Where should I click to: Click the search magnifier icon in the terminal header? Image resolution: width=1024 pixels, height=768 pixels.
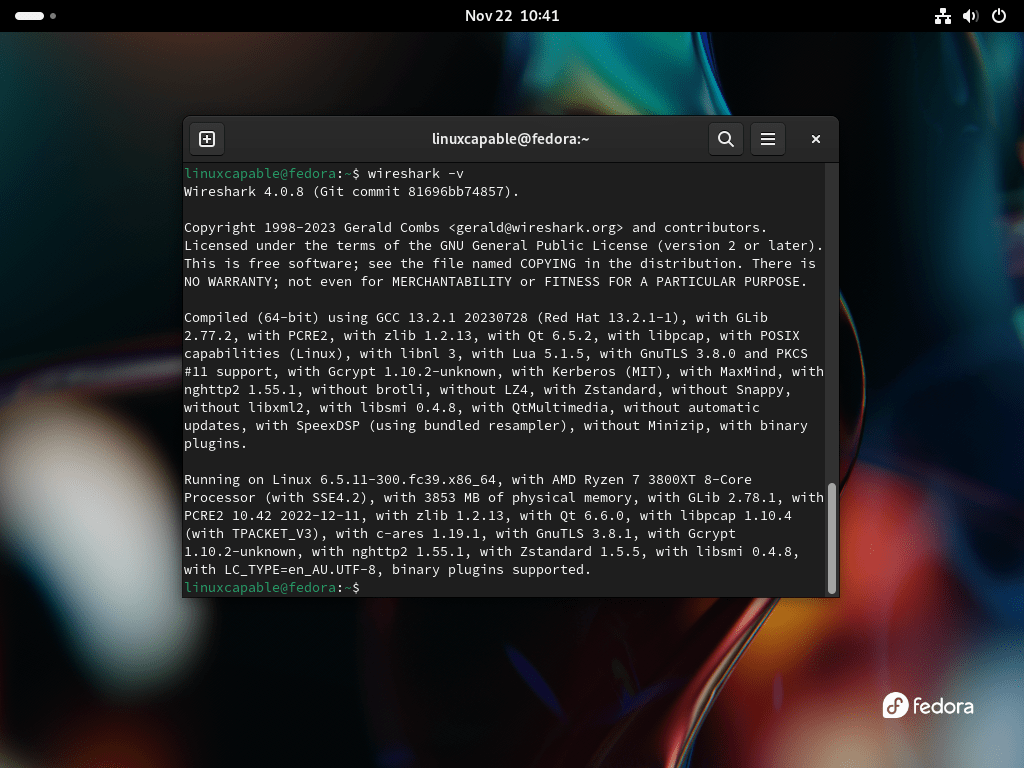tap(726, 139)
